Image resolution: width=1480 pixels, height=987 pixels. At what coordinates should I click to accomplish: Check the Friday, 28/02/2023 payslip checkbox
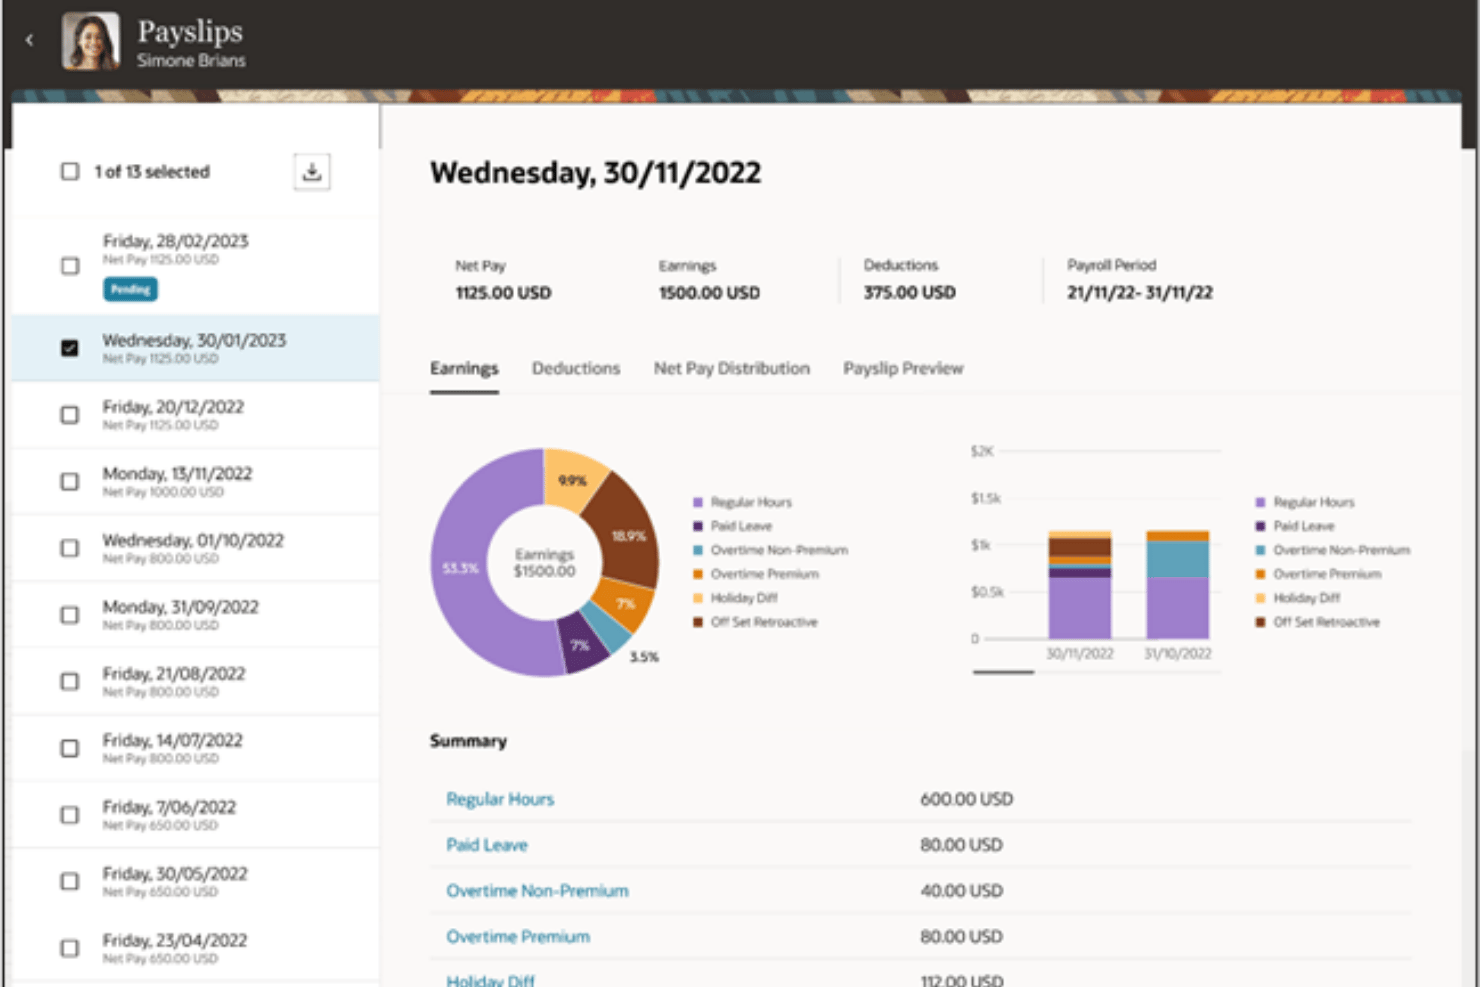click(x=70, y=266)
